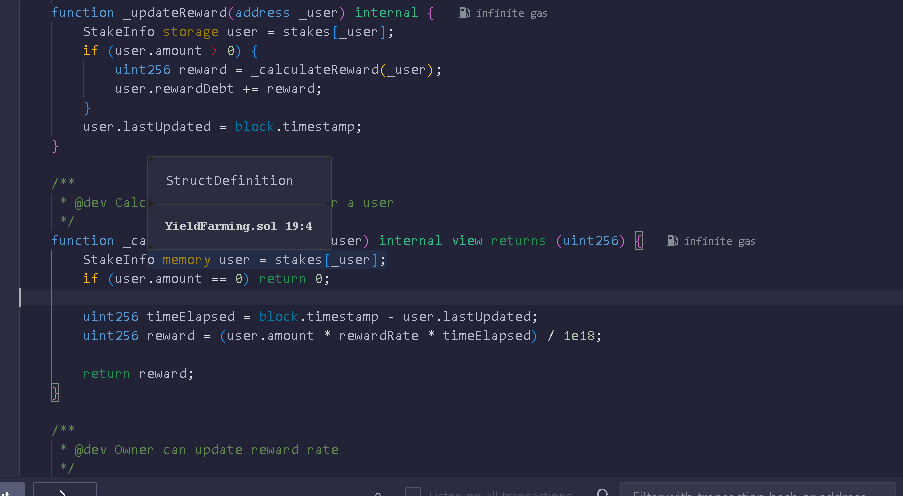903x496 pixels.
Task: Click the highlighted closing brace below return reward
Action: coord(55,393)
